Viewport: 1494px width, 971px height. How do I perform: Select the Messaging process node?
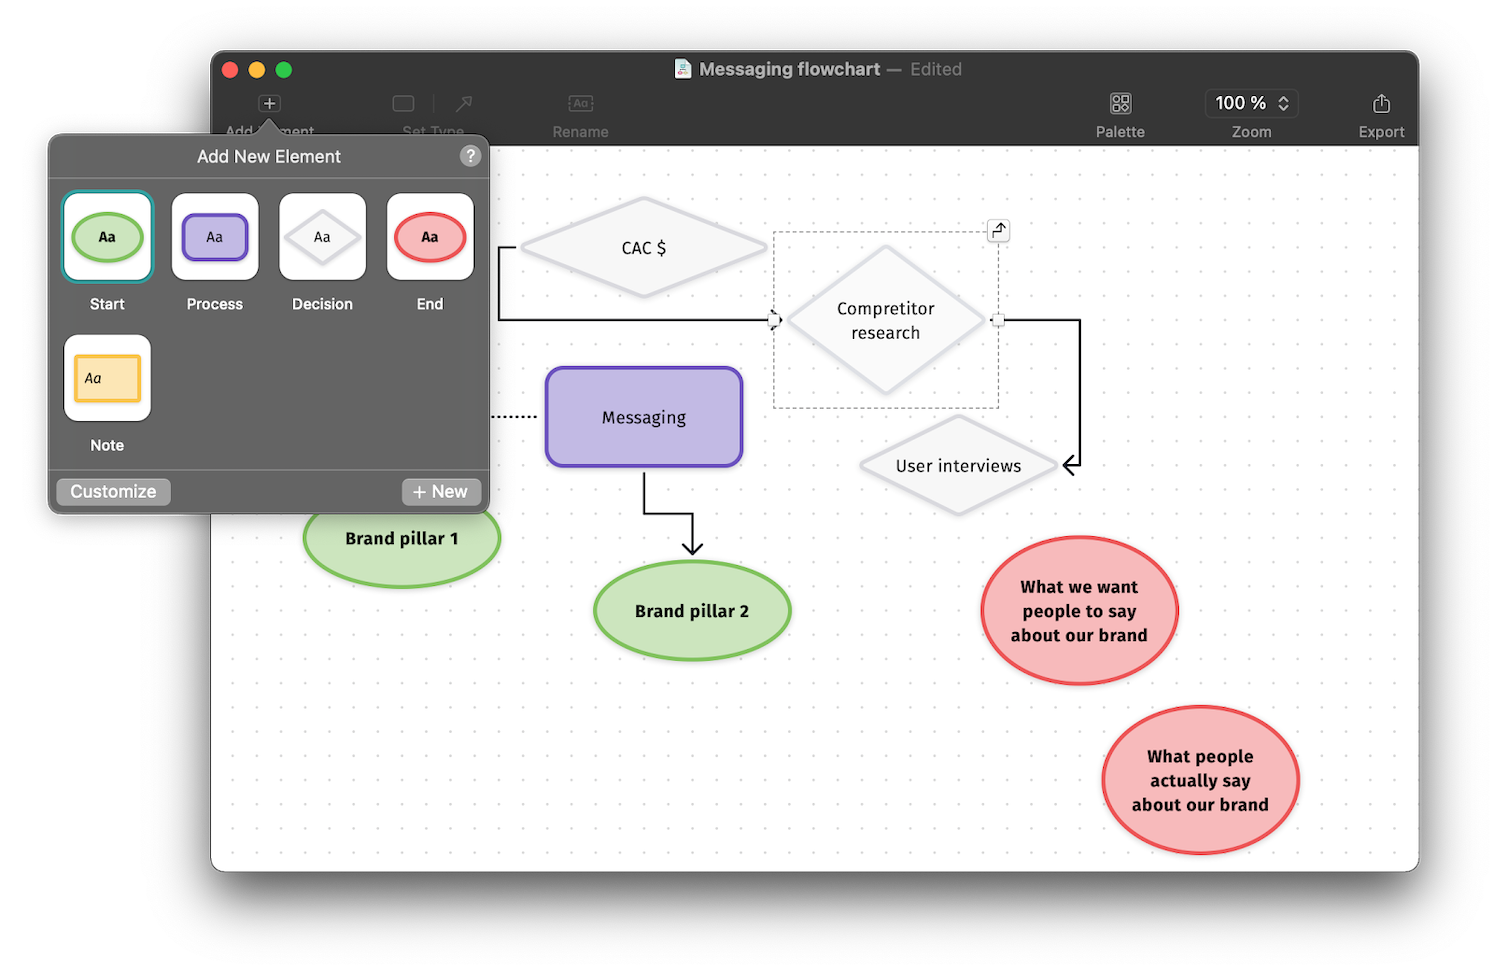[x=643, y=417]
